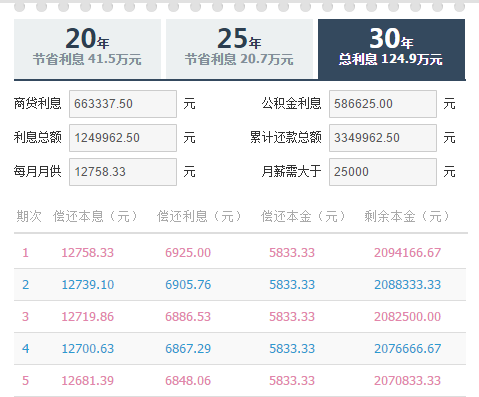Viewport: 479px width, 397px height.
Task: Switch to the 25年 loan term tab
Action: 239,49
